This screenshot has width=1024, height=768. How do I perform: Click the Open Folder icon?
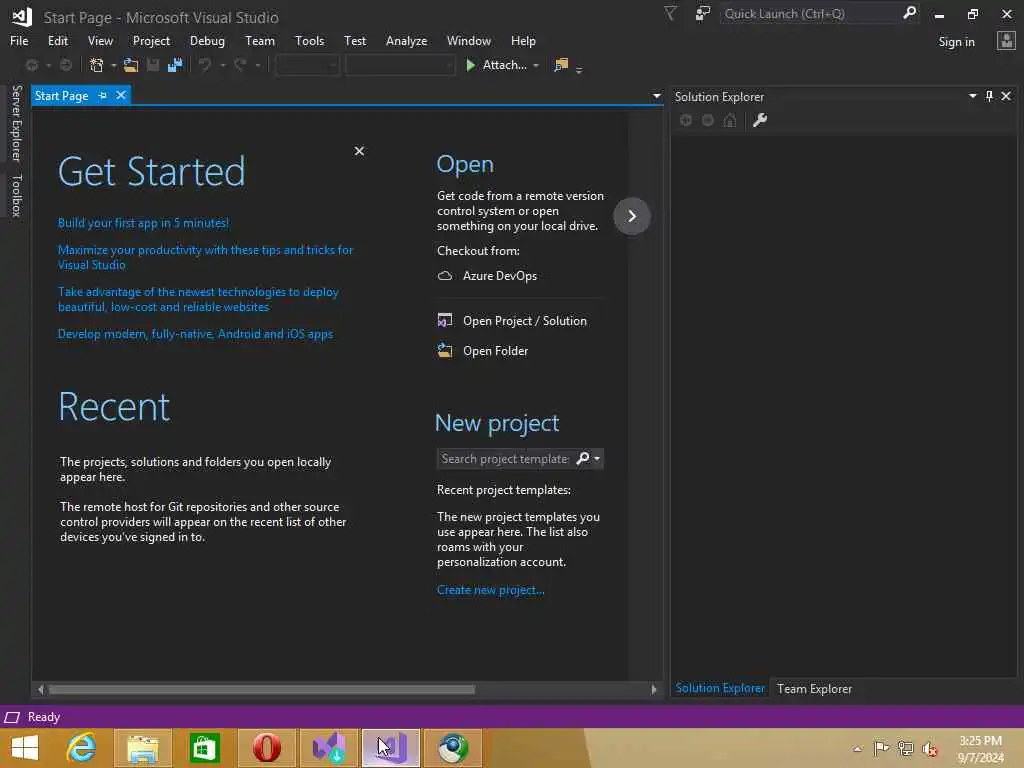click(x=445, y=350)
